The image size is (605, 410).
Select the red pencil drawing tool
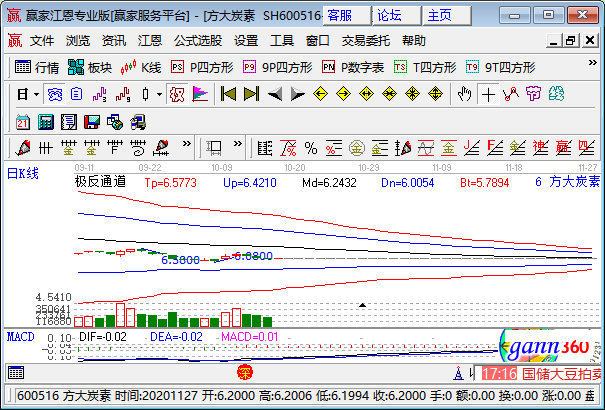(23, 148)
